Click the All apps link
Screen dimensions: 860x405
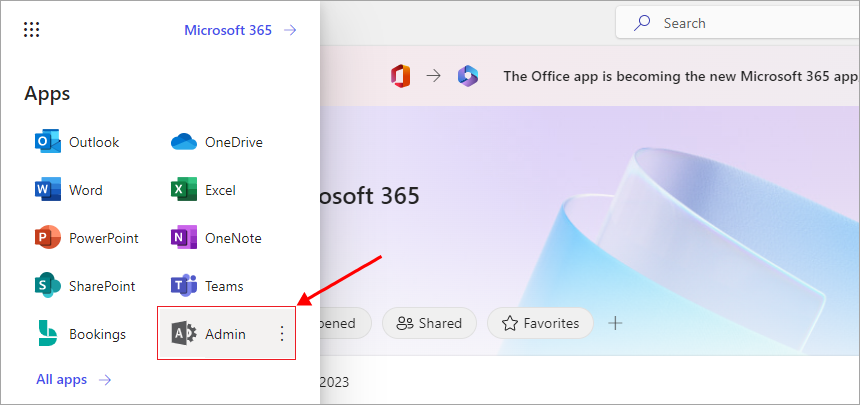73,380
